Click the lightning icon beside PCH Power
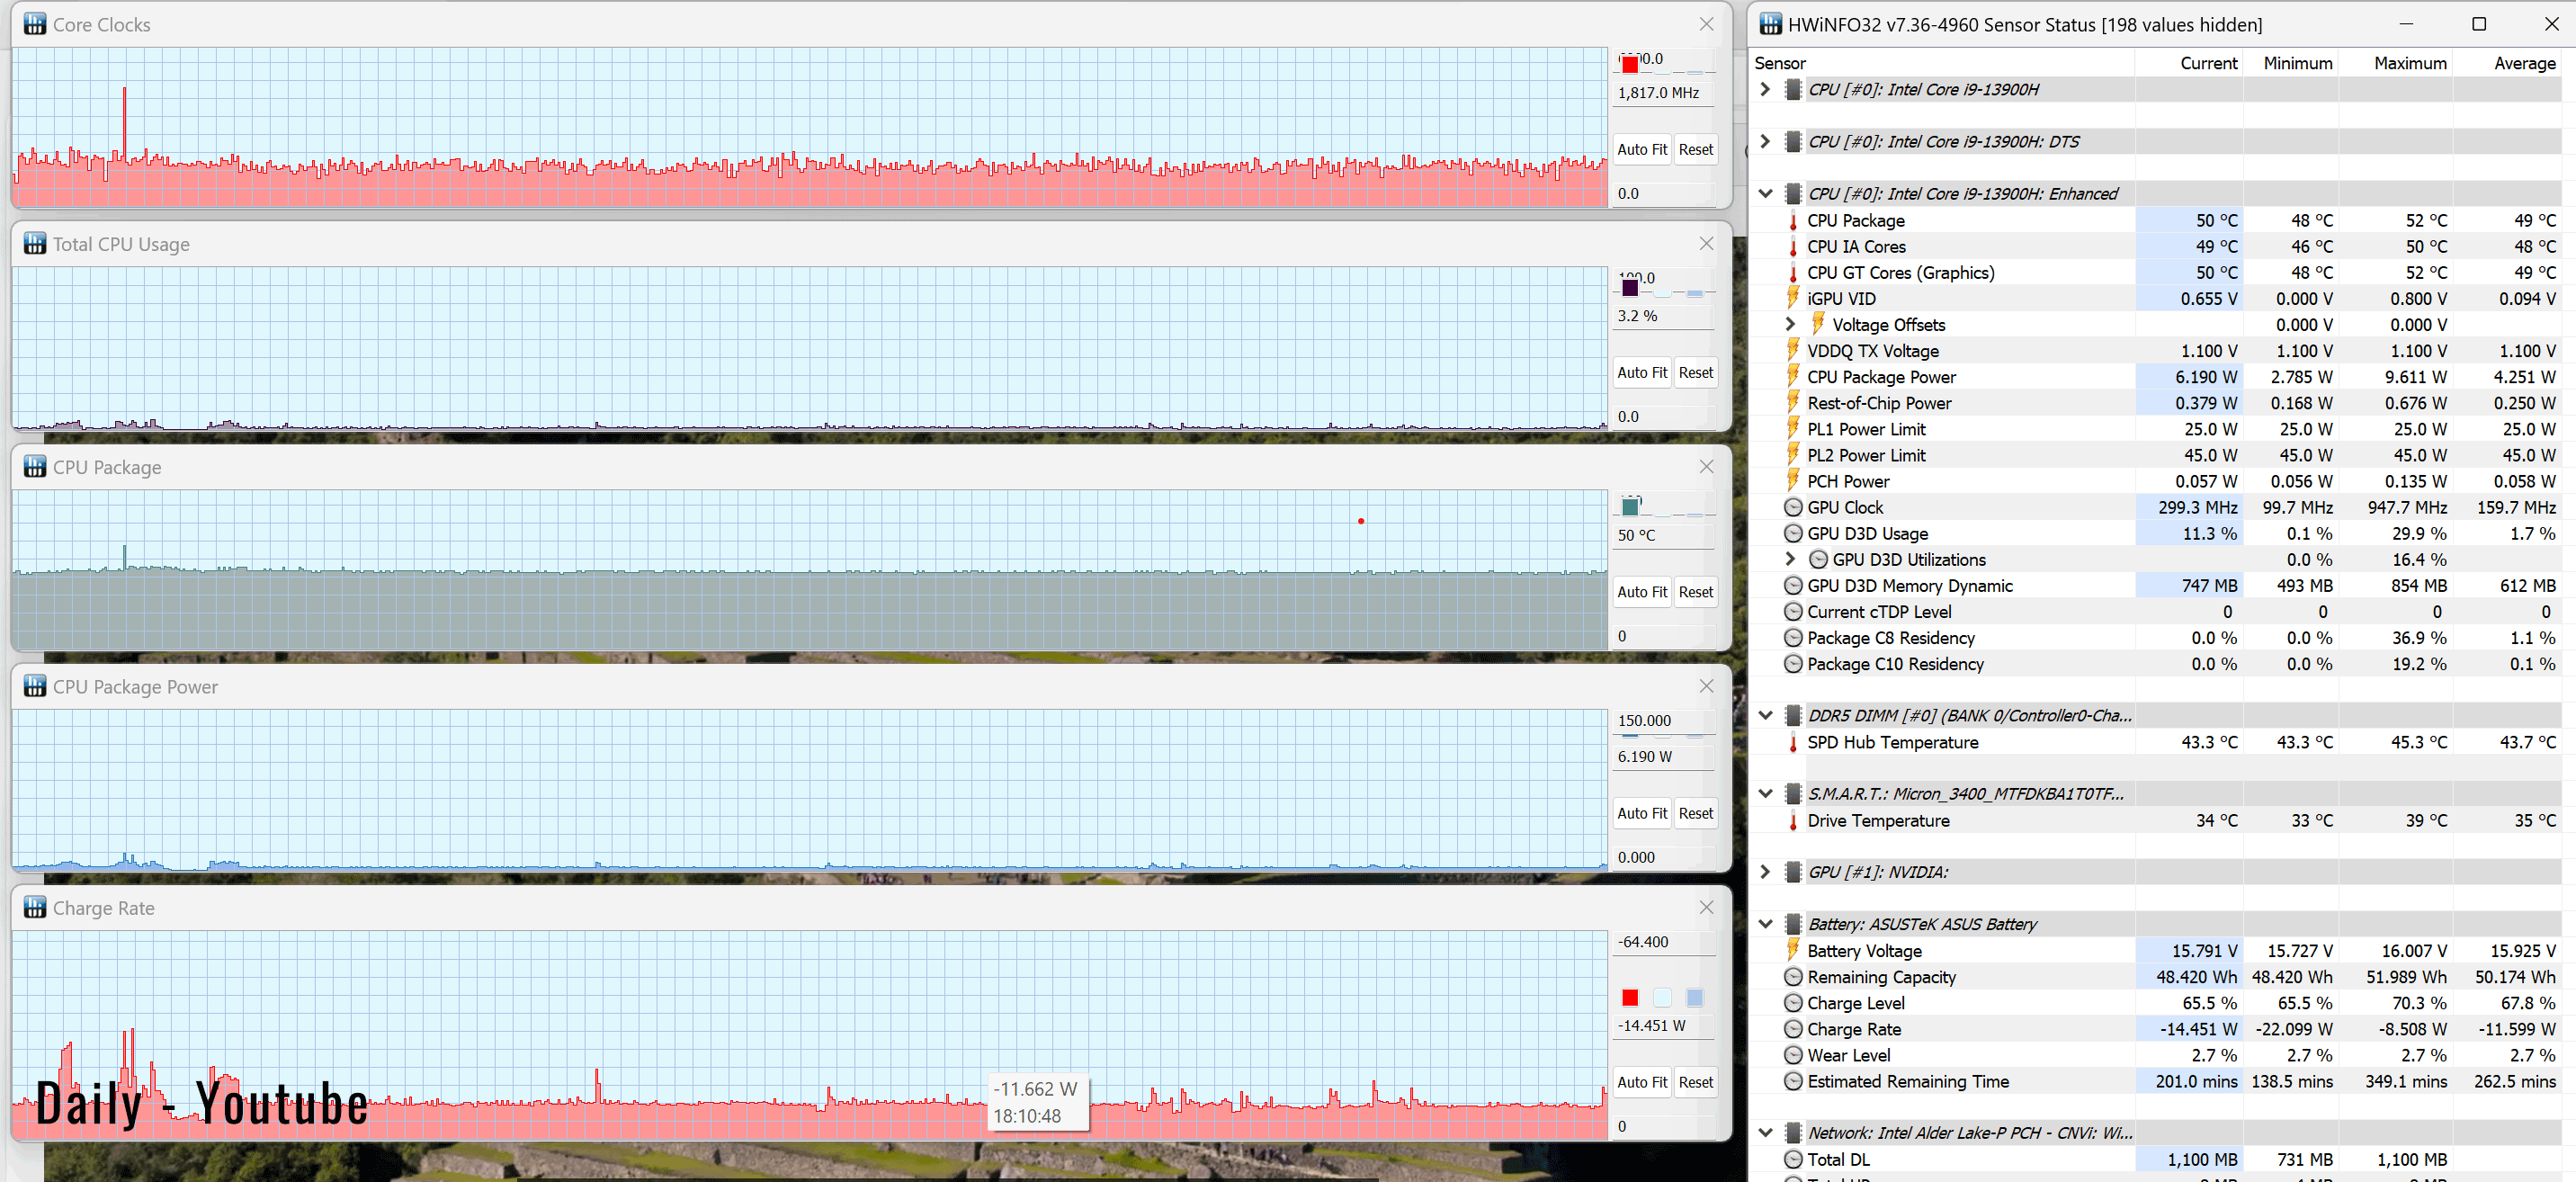 (x=1793, y=481)
